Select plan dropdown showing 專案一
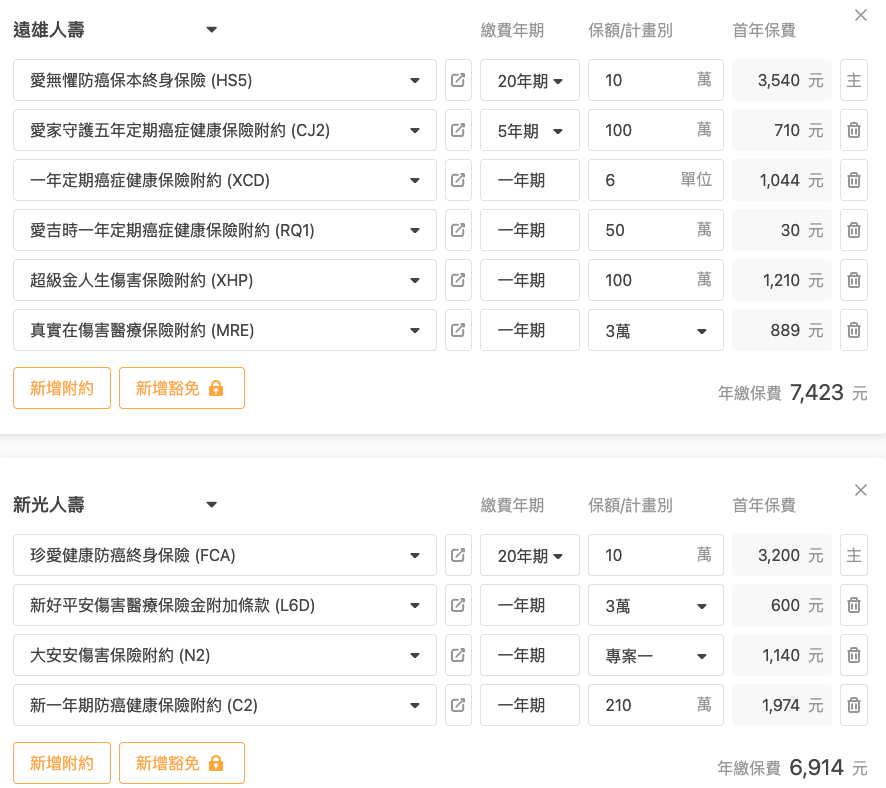 (655, 655)
